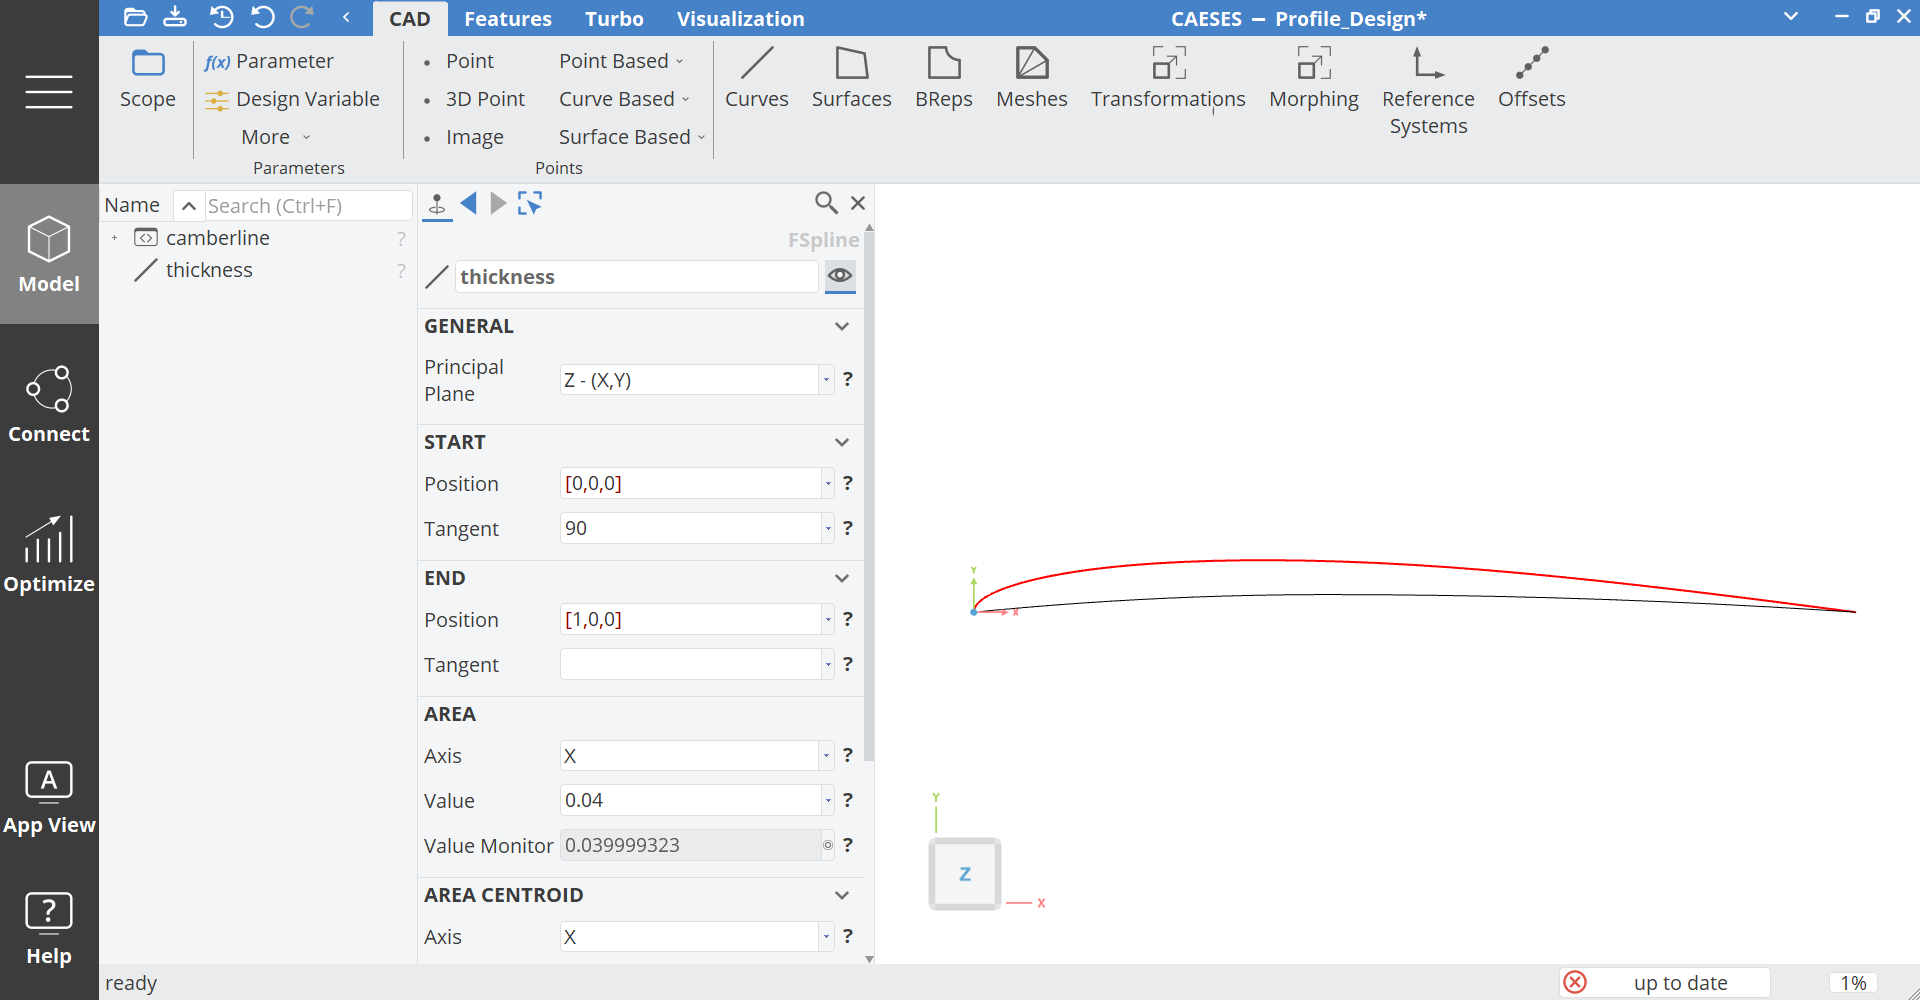Open the history clock icon
The image size is (1920, 1000).
pyautogui.click(x=221, y=17)
